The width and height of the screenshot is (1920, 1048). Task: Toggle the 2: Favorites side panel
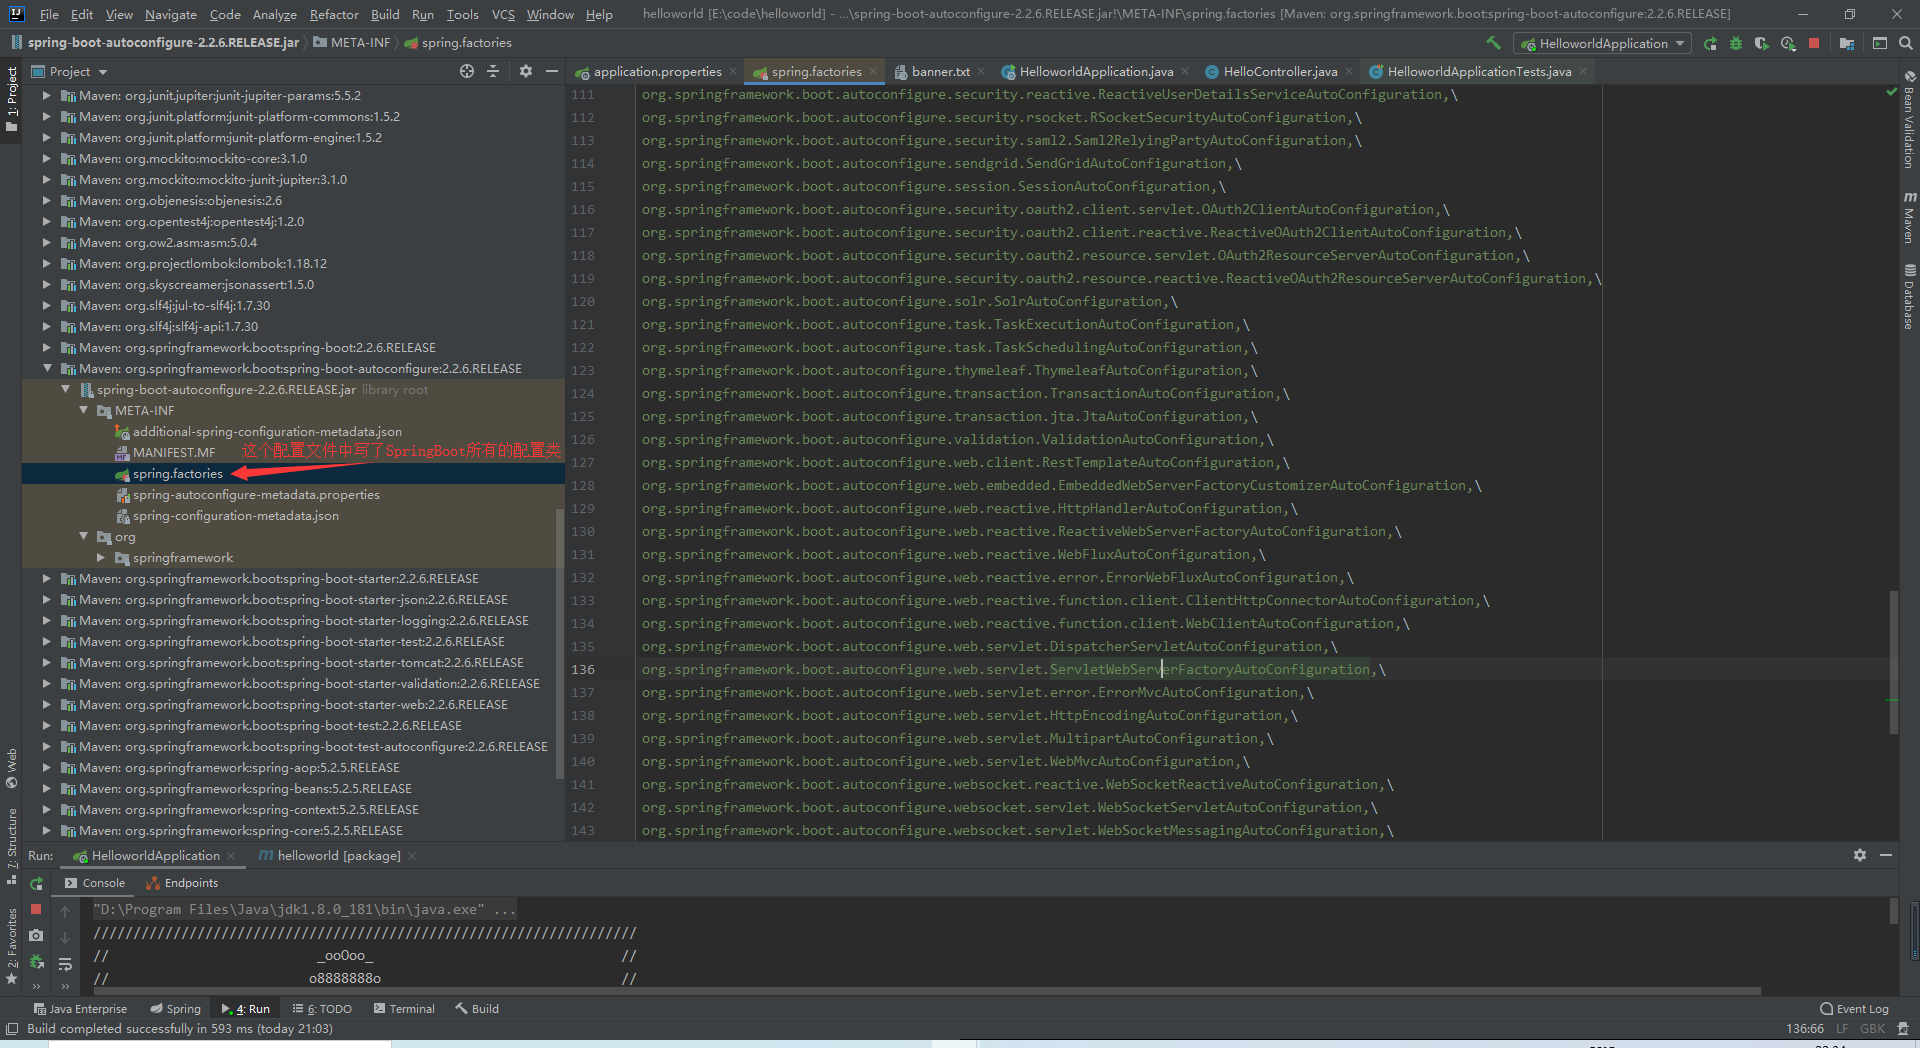pyautogui.click(x=12, y=946)
